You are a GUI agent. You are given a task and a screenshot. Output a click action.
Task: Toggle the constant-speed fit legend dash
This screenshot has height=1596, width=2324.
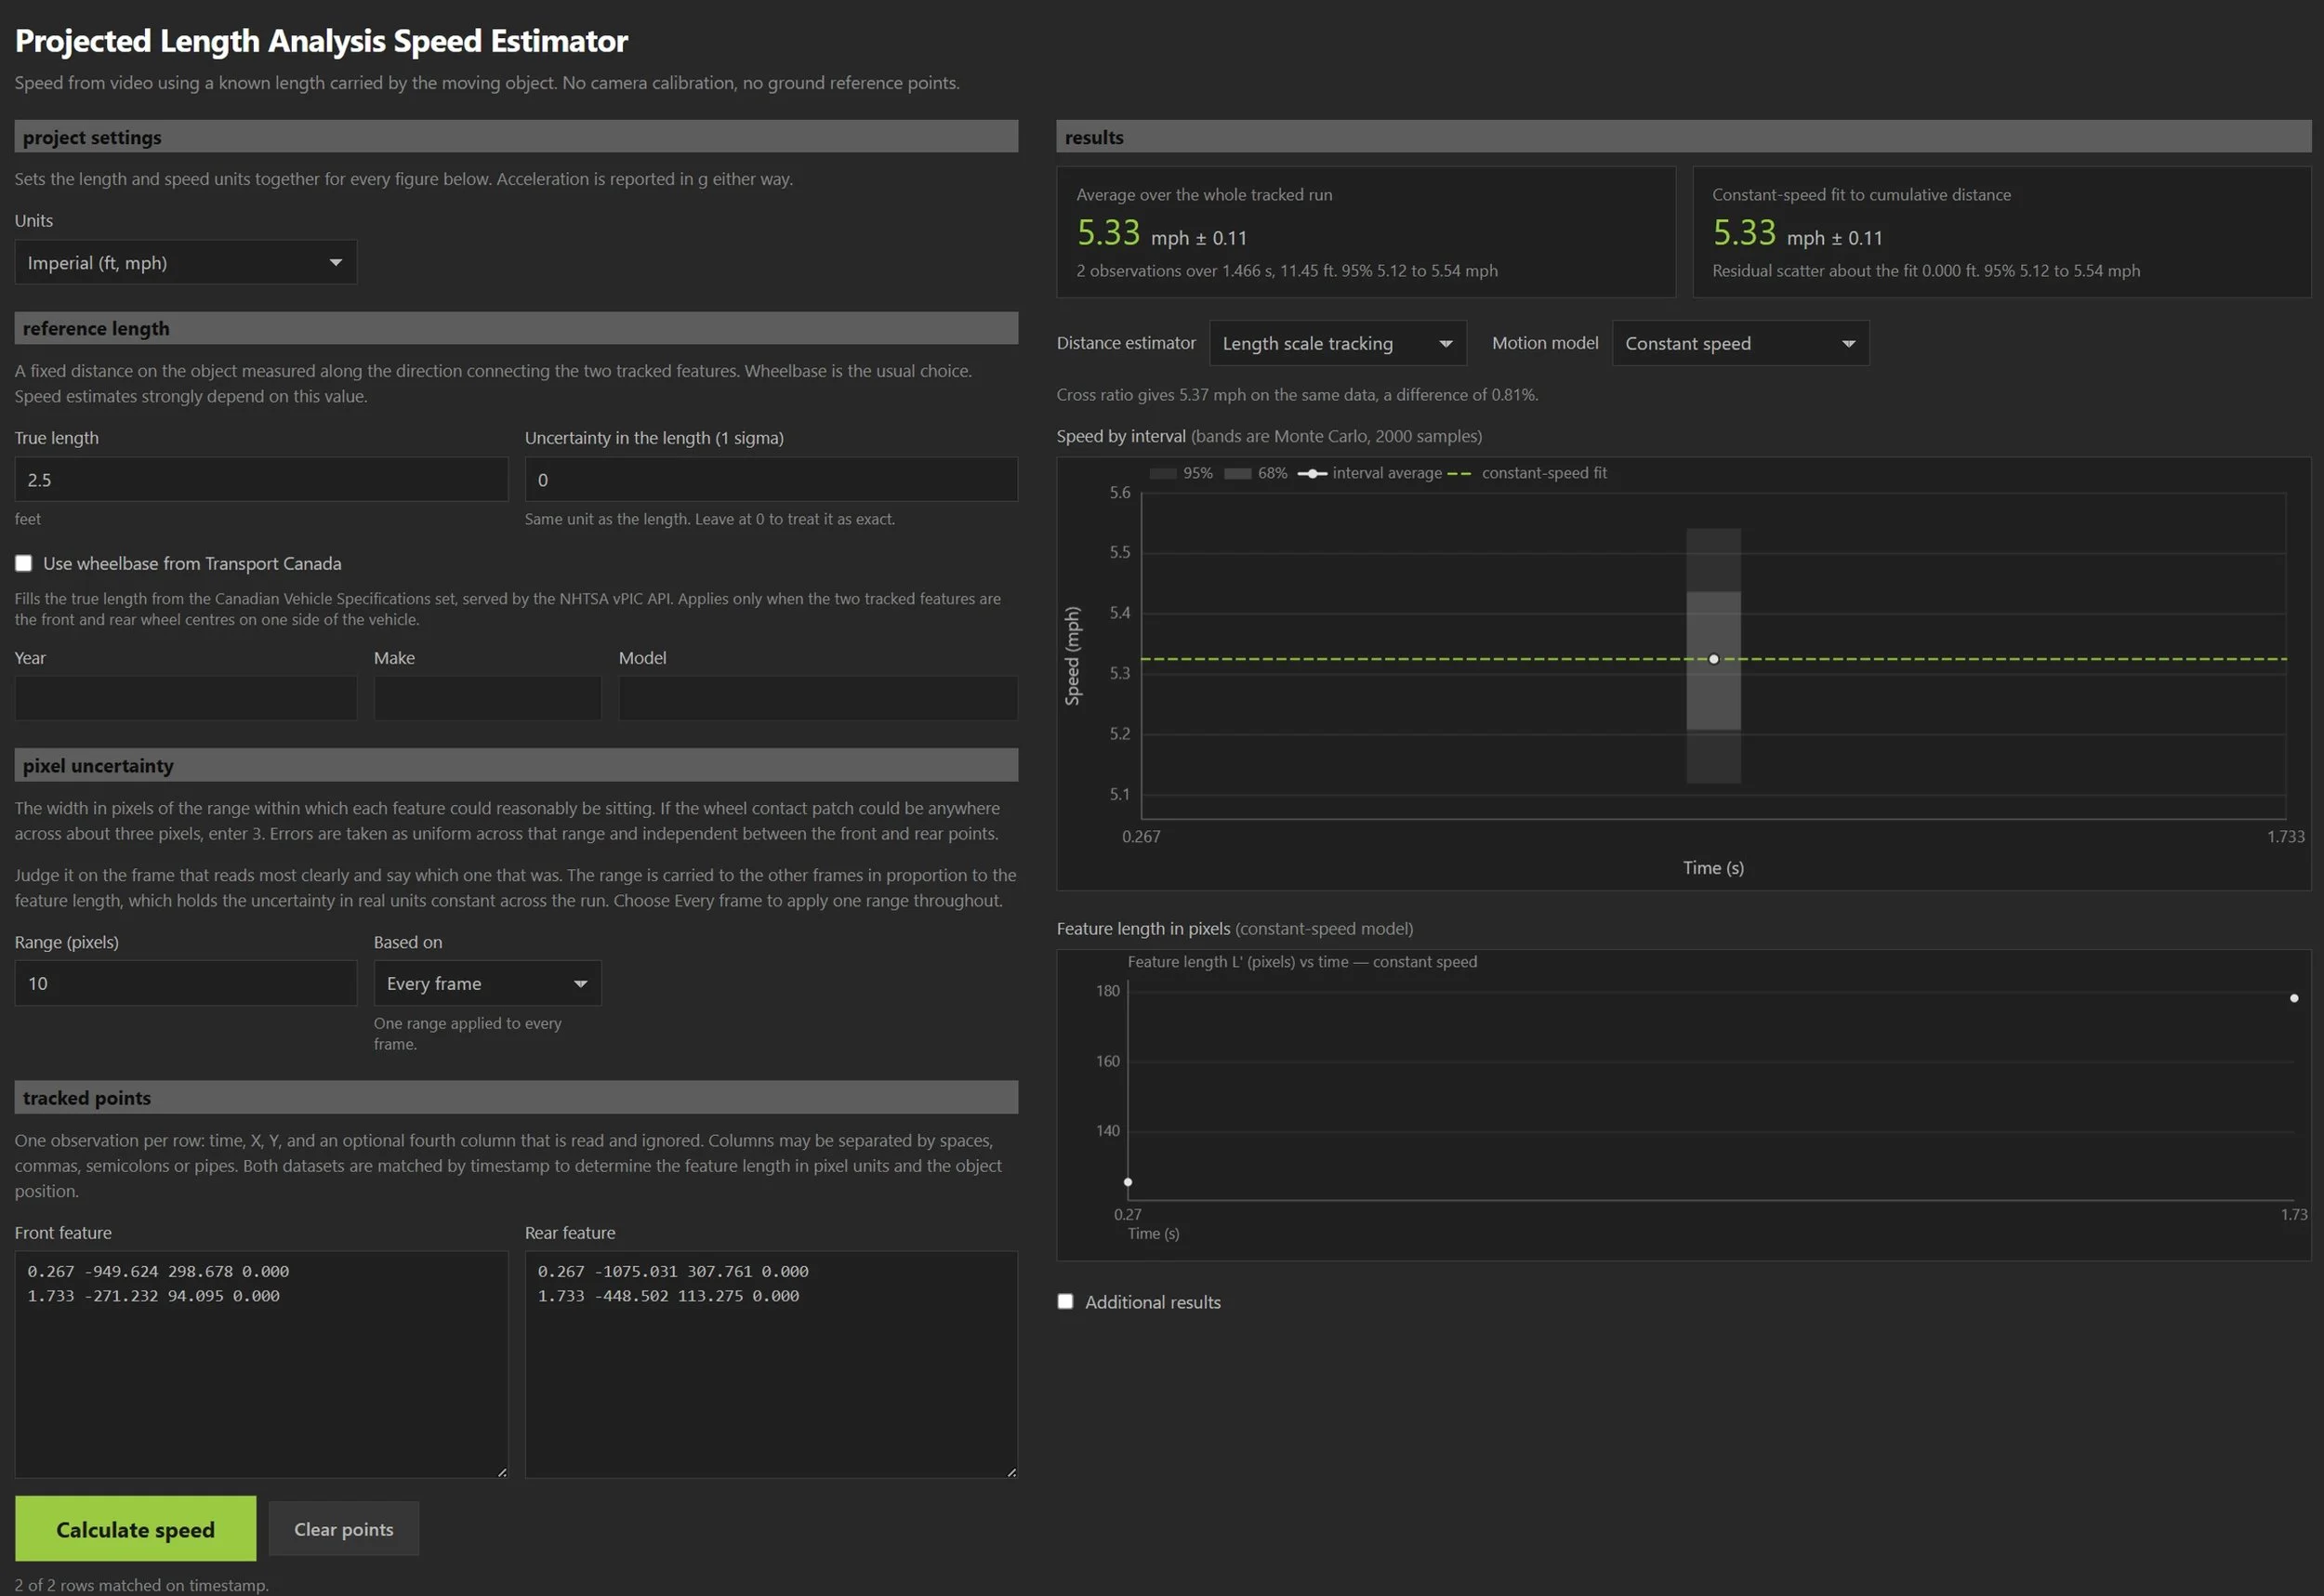[1459, 473]
